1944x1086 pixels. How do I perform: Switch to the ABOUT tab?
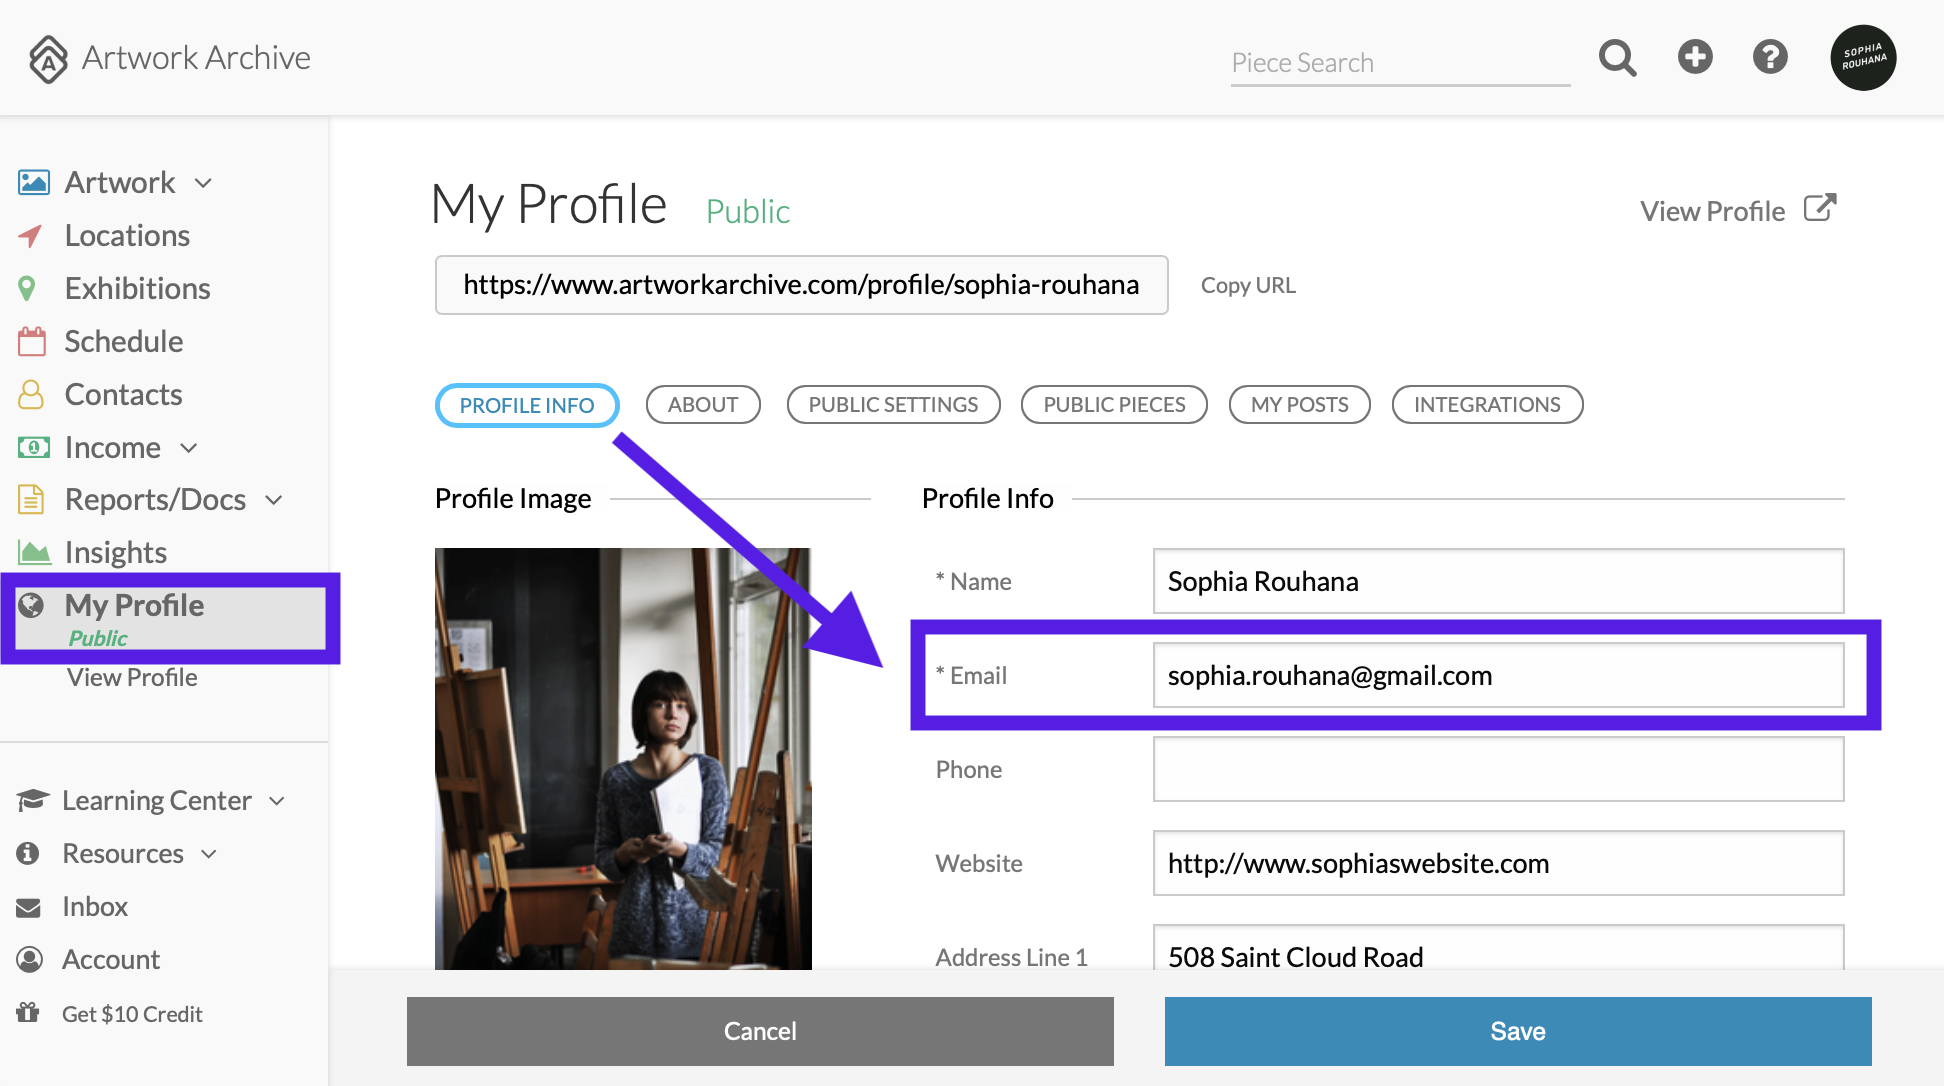[x=703, y=405]
